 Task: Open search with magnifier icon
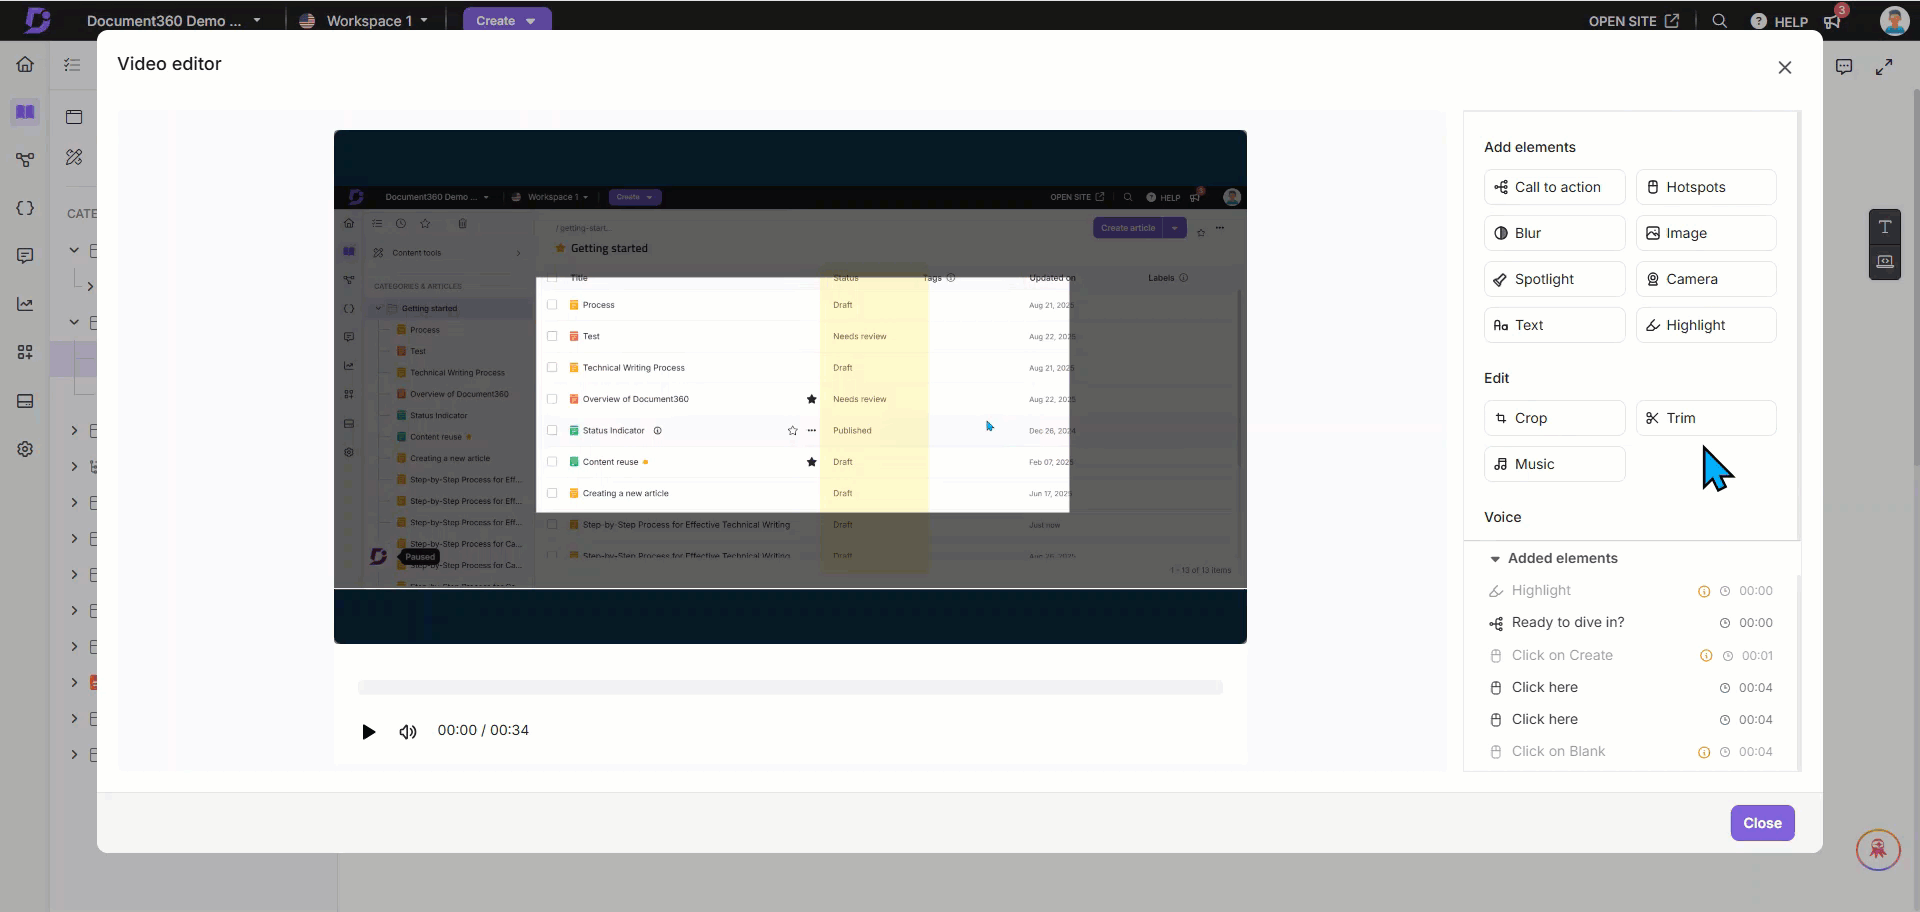(1719, 21)
